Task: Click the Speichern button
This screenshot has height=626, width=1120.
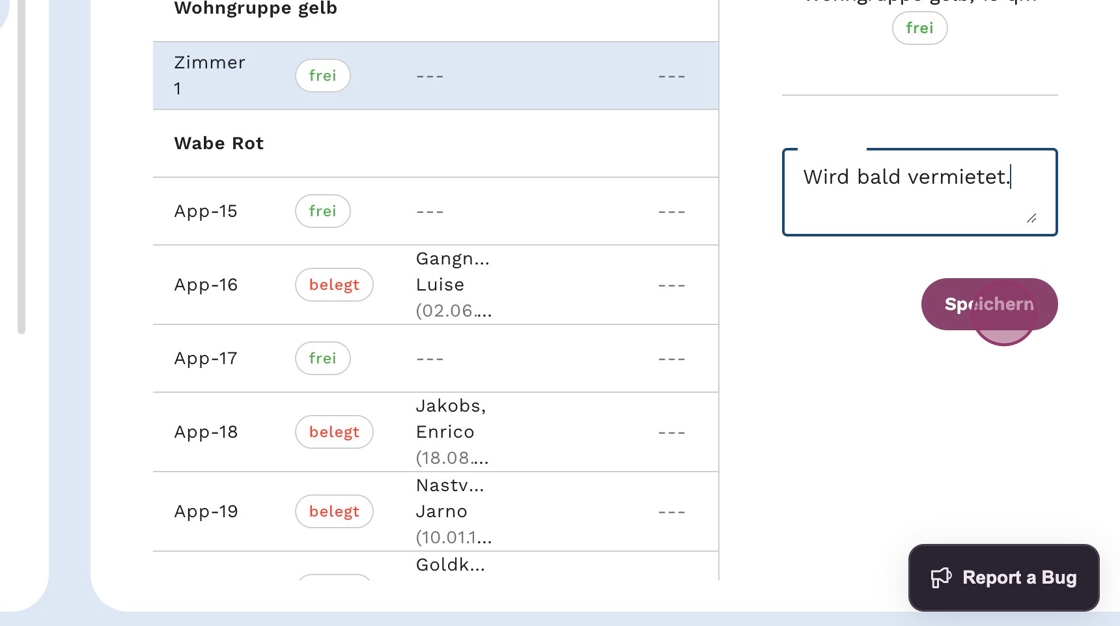Action: tap(988, 304)
